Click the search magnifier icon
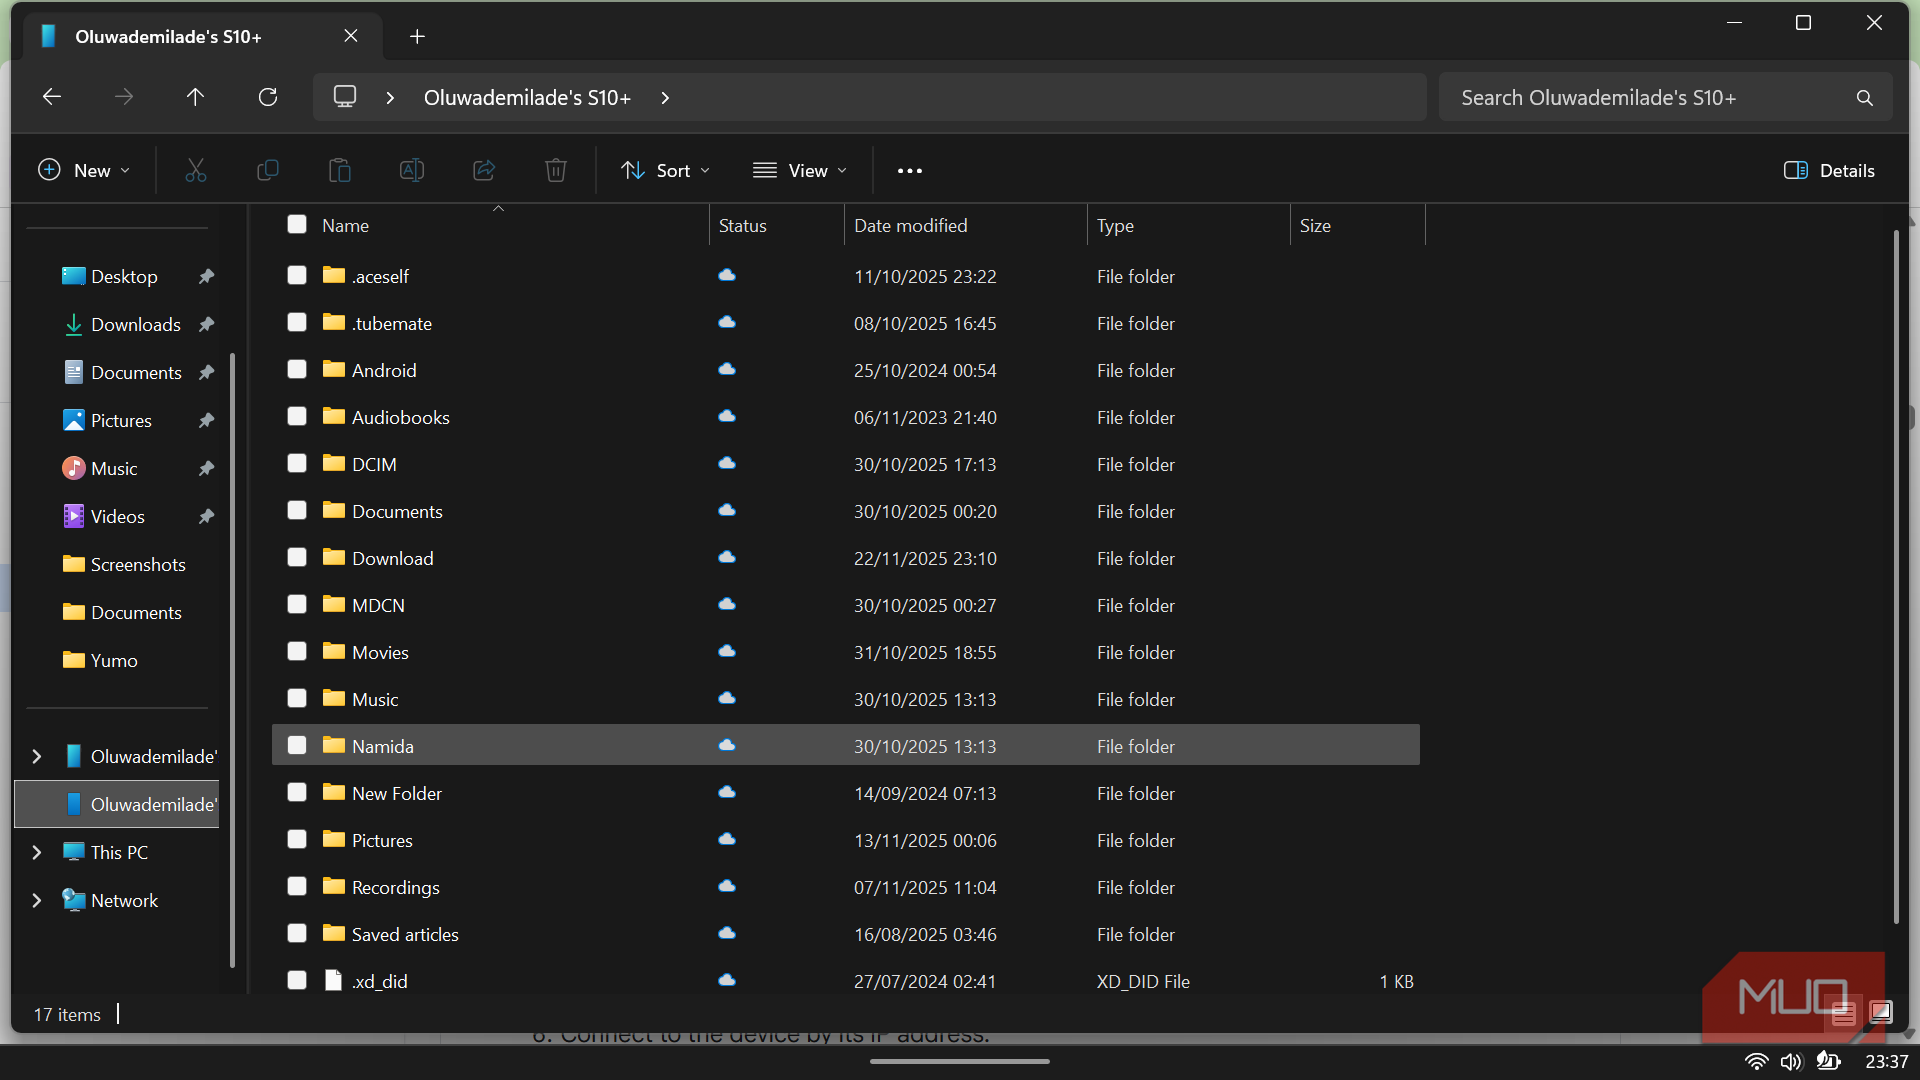 pos(1865,98)
